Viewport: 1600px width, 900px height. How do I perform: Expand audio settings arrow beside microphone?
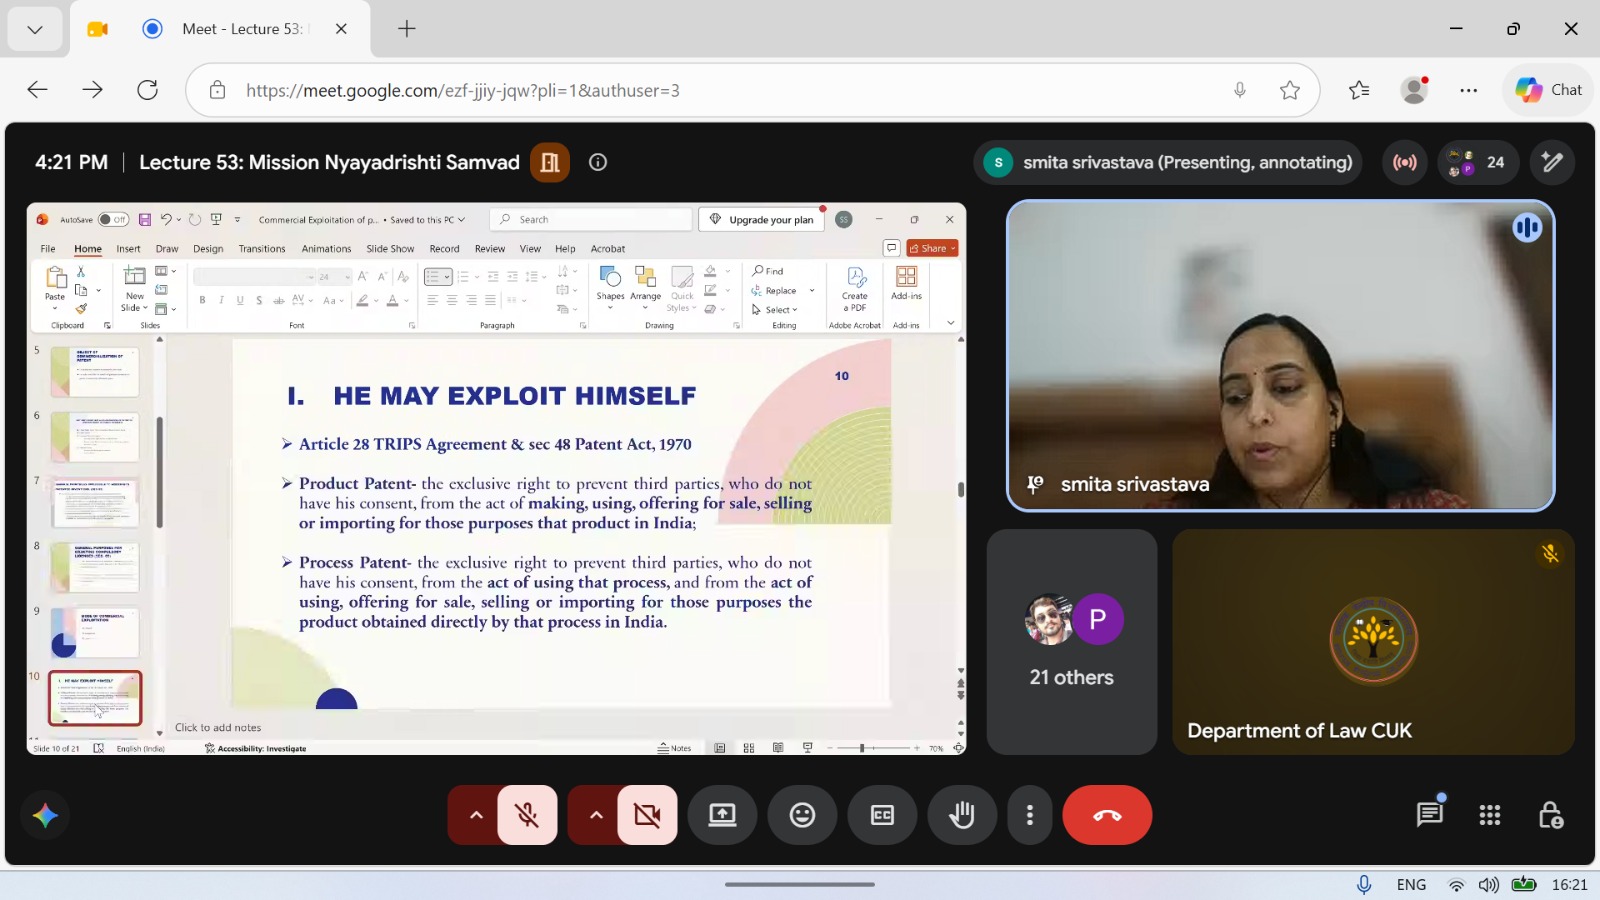coord(476,815)
